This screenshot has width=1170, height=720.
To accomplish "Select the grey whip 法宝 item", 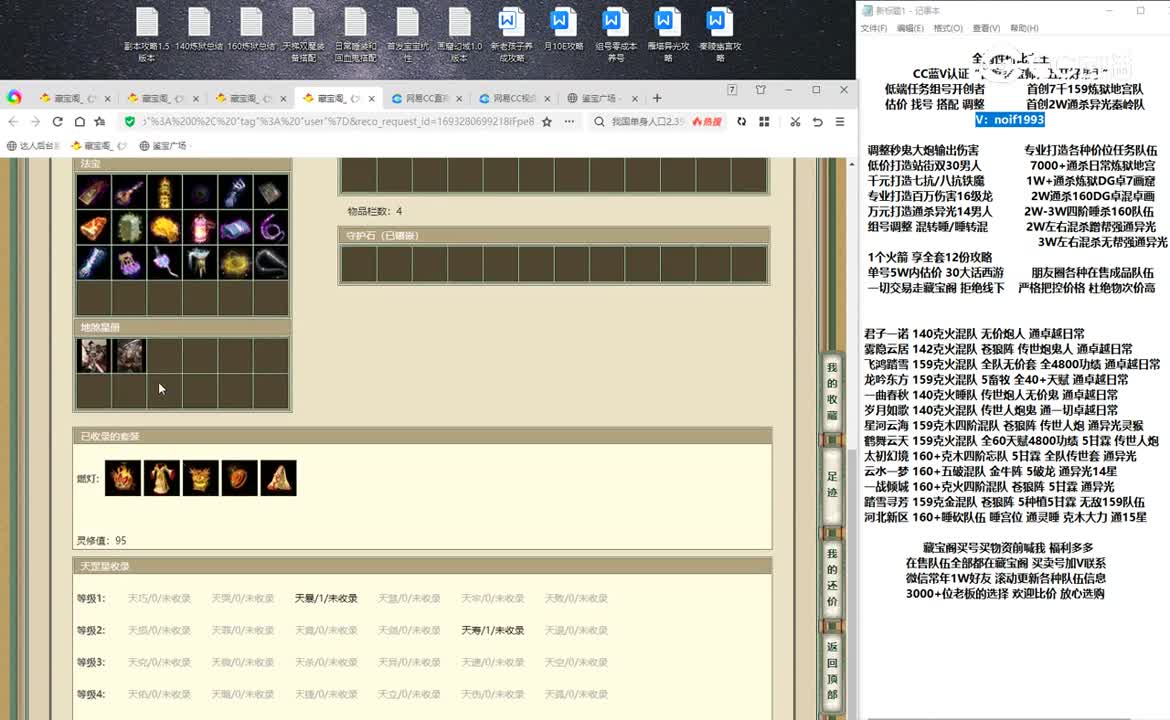I will (270, 263).
